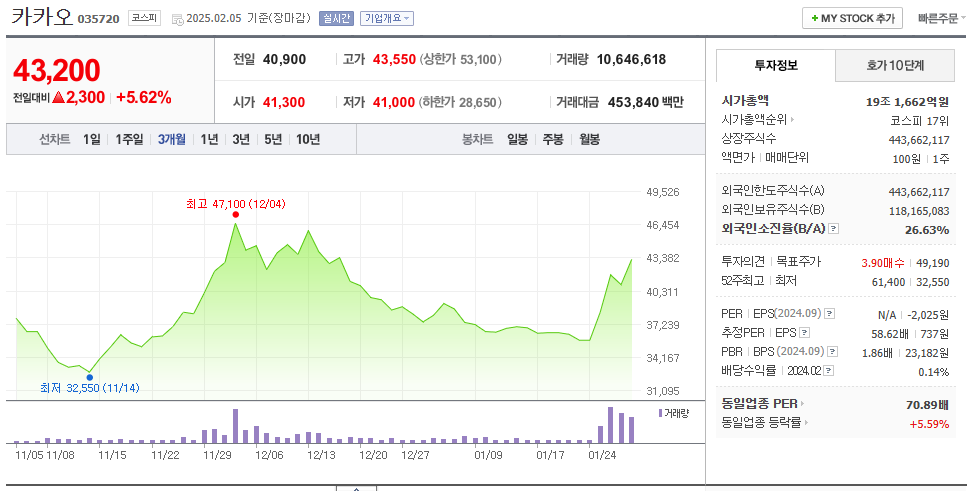This screenshot has width=969, height=491.
Task: Click the change rate +5.62%
Action: click(x=143, y=98)
